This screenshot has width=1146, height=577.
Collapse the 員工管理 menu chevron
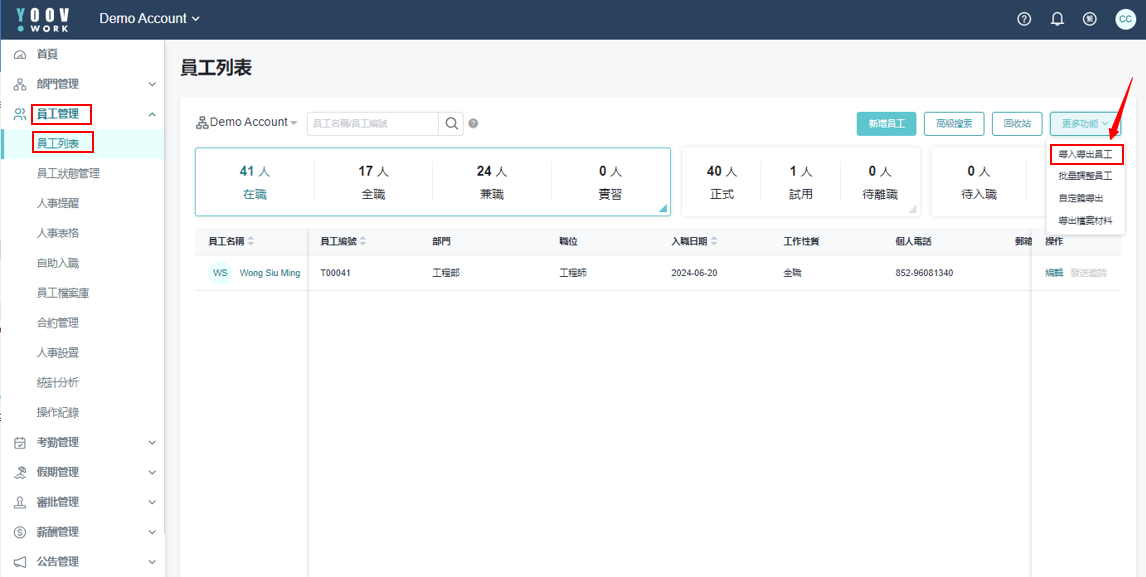tap(152, 114)
